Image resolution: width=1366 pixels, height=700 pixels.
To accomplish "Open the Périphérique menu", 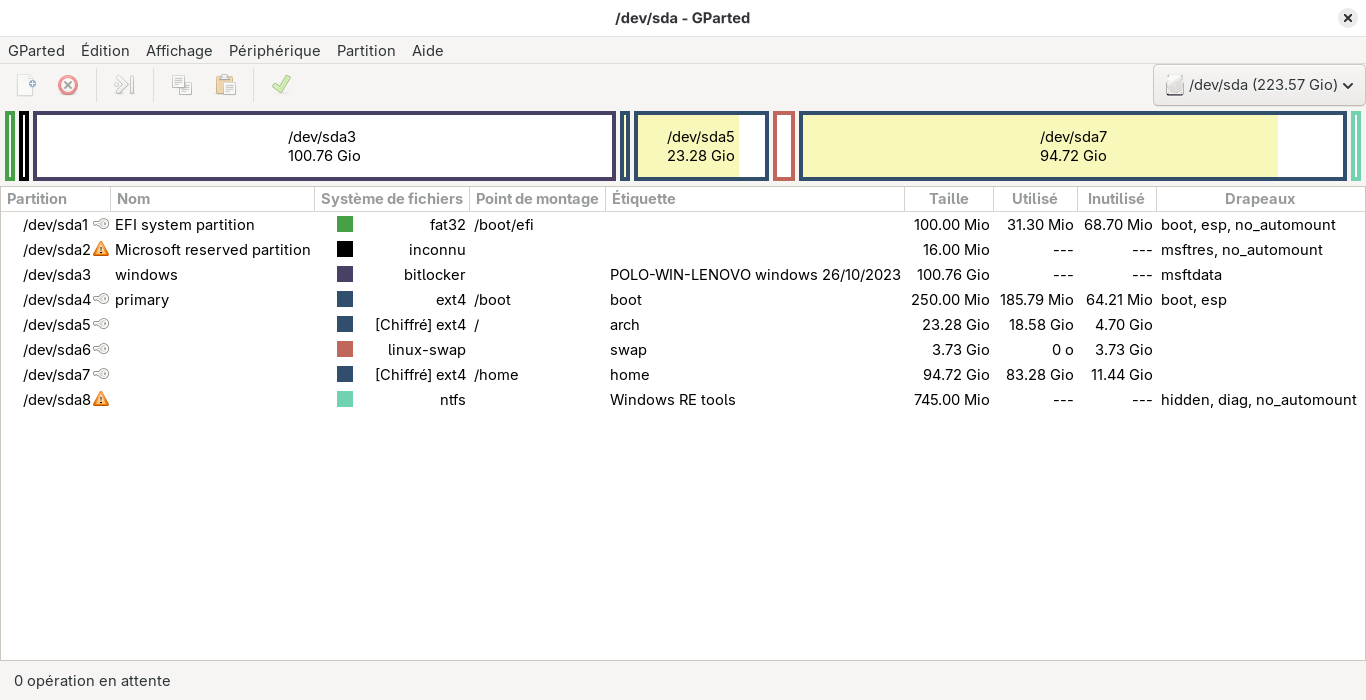I will point(274,51).
